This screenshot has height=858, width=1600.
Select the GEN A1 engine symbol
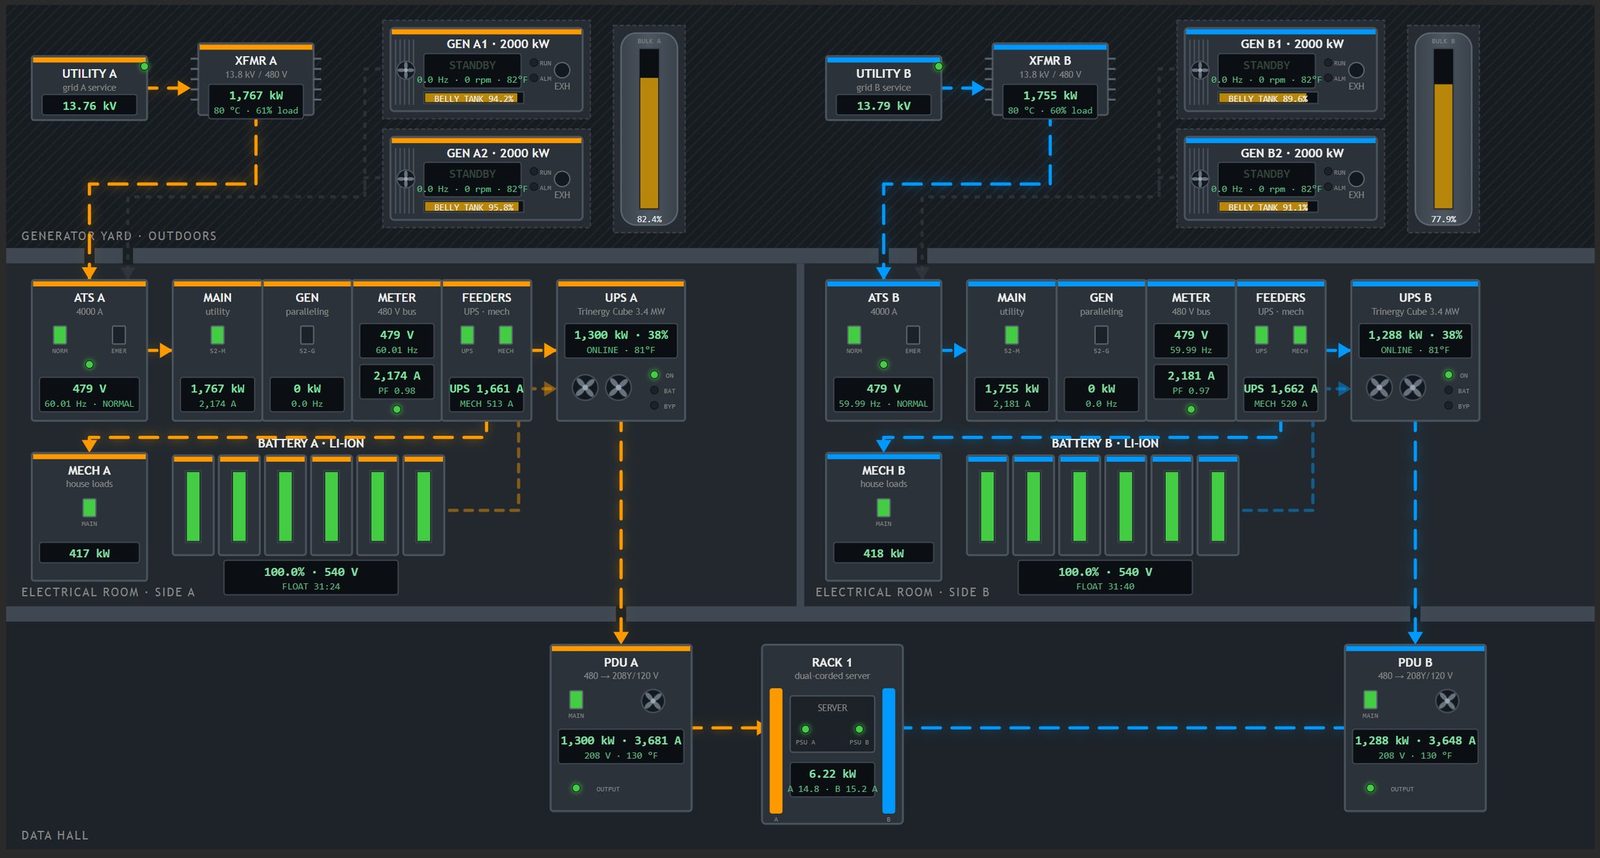(x=406, y=70)
